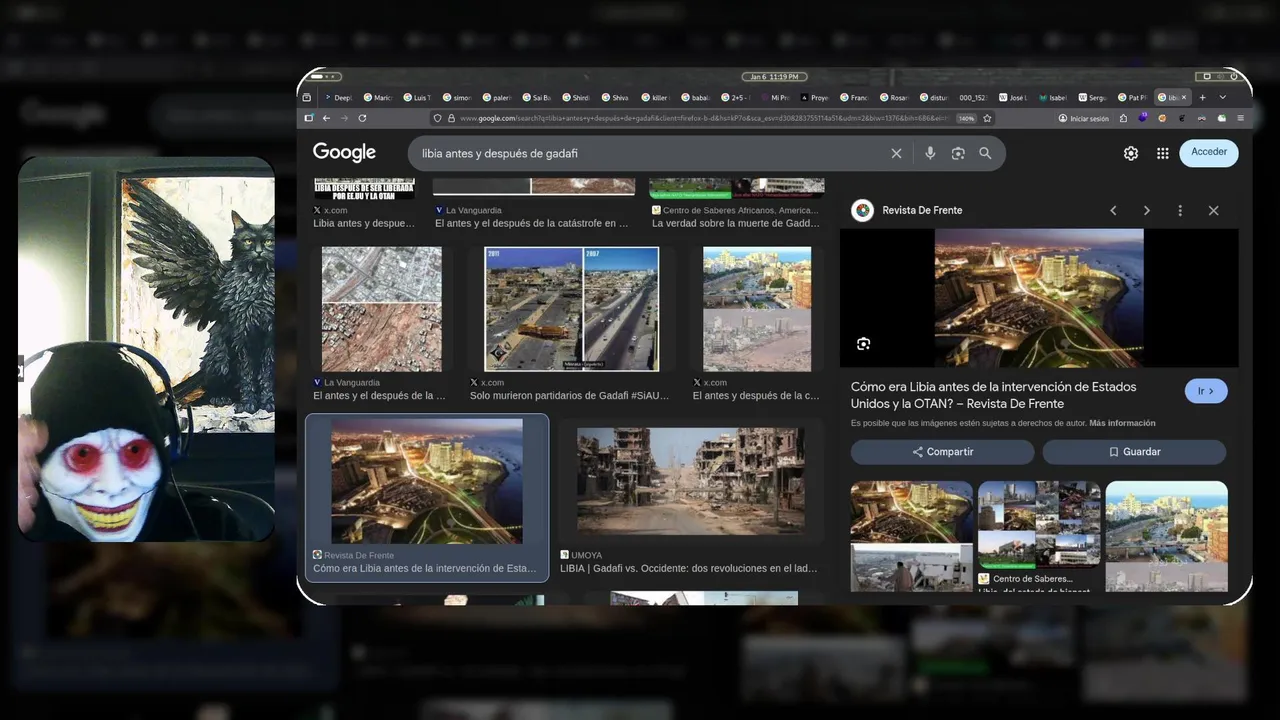Open the three-dot menu in preview panel
Viewport: 1280px width, 720px height.
(1180, 210)
